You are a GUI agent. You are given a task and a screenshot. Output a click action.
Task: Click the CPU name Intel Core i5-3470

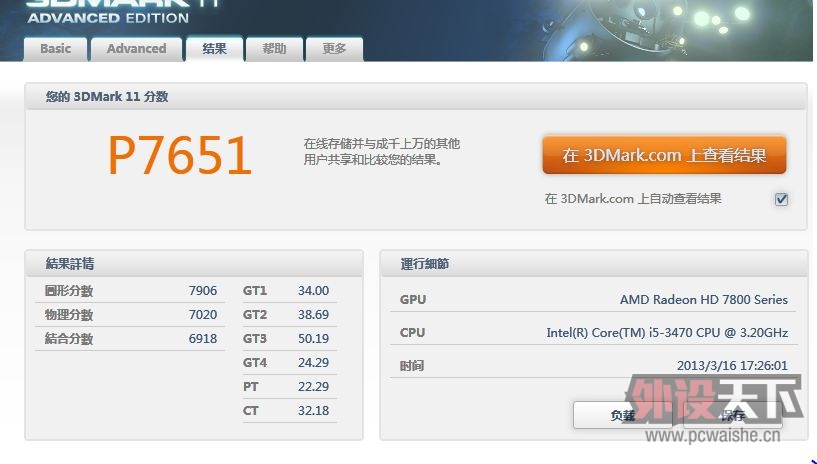(667, 332)
